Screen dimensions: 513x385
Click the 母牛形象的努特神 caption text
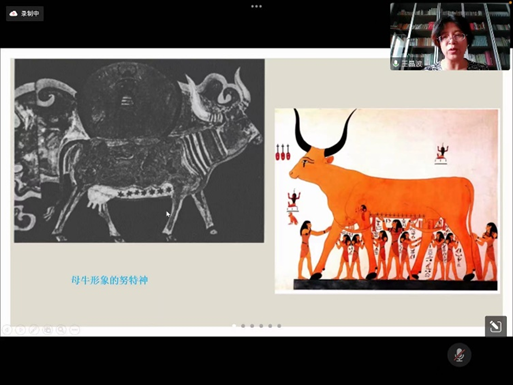tap(110, 280)
